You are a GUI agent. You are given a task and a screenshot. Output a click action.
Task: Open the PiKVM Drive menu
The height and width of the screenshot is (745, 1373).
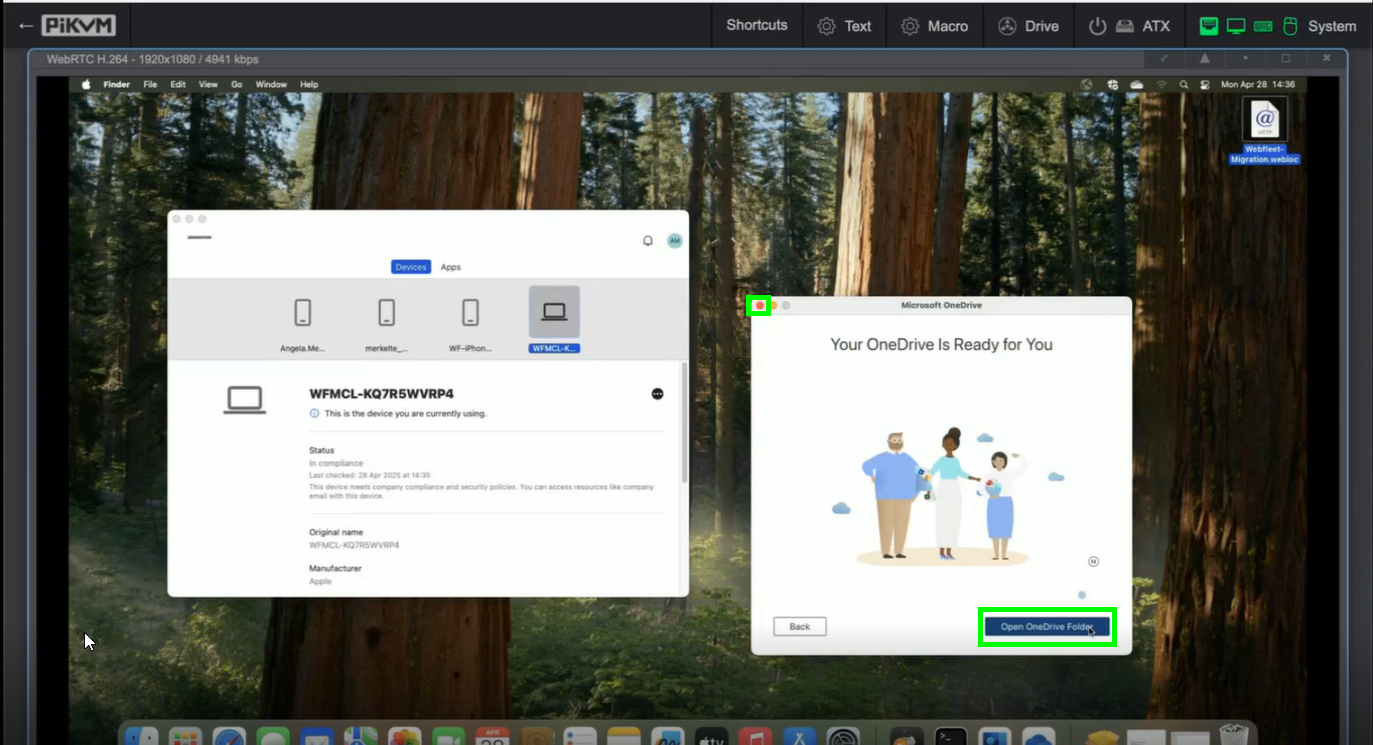[x=1028, y=26]
